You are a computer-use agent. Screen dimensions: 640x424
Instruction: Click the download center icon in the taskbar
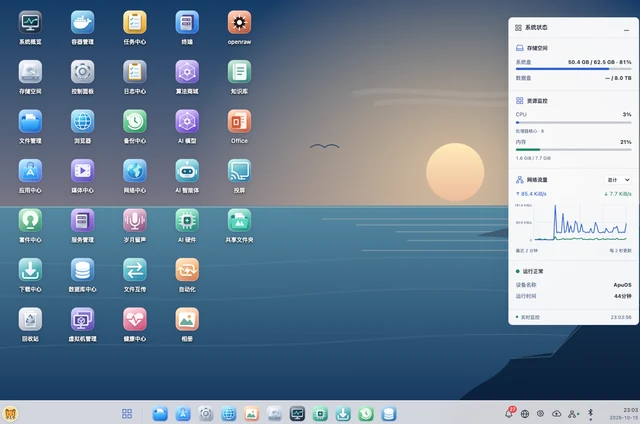point(343,414)
